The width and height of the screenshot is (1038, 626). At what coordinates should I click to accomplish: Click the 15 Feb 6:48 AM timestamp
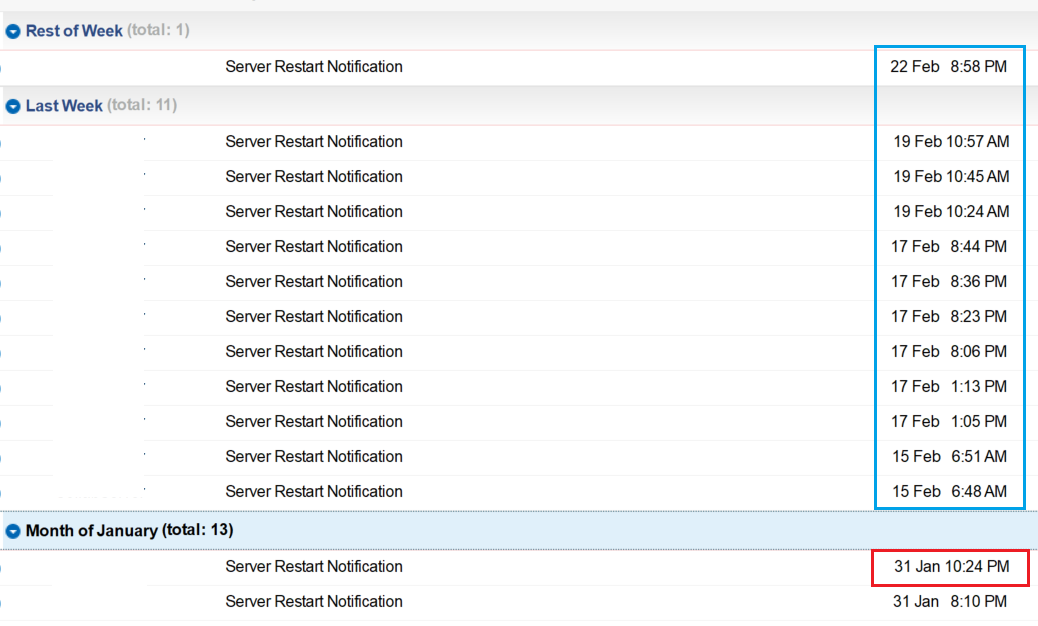949,492
